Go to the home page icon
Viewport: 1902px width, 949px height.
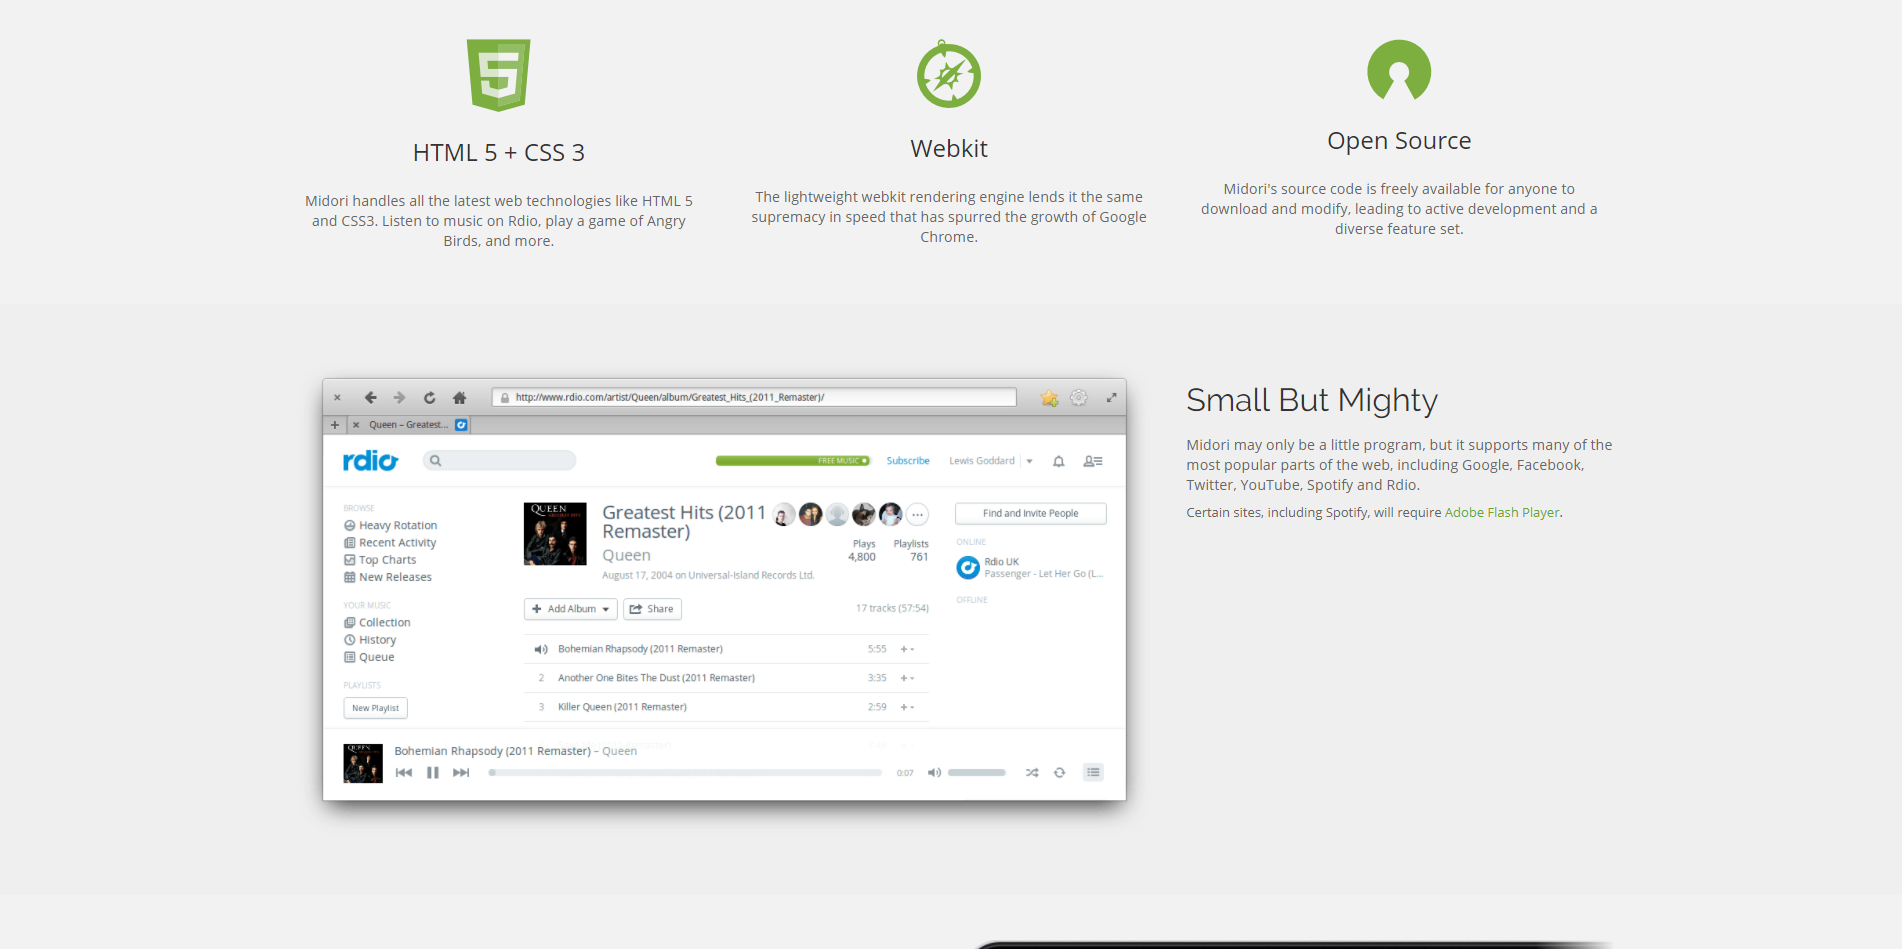(459, 397)
